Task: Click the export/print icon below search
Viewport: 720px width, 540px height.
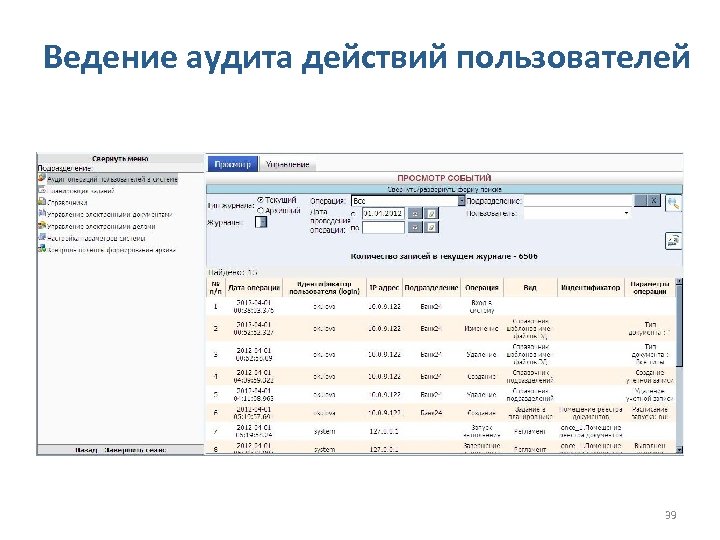Action: [x=673, y=241]
